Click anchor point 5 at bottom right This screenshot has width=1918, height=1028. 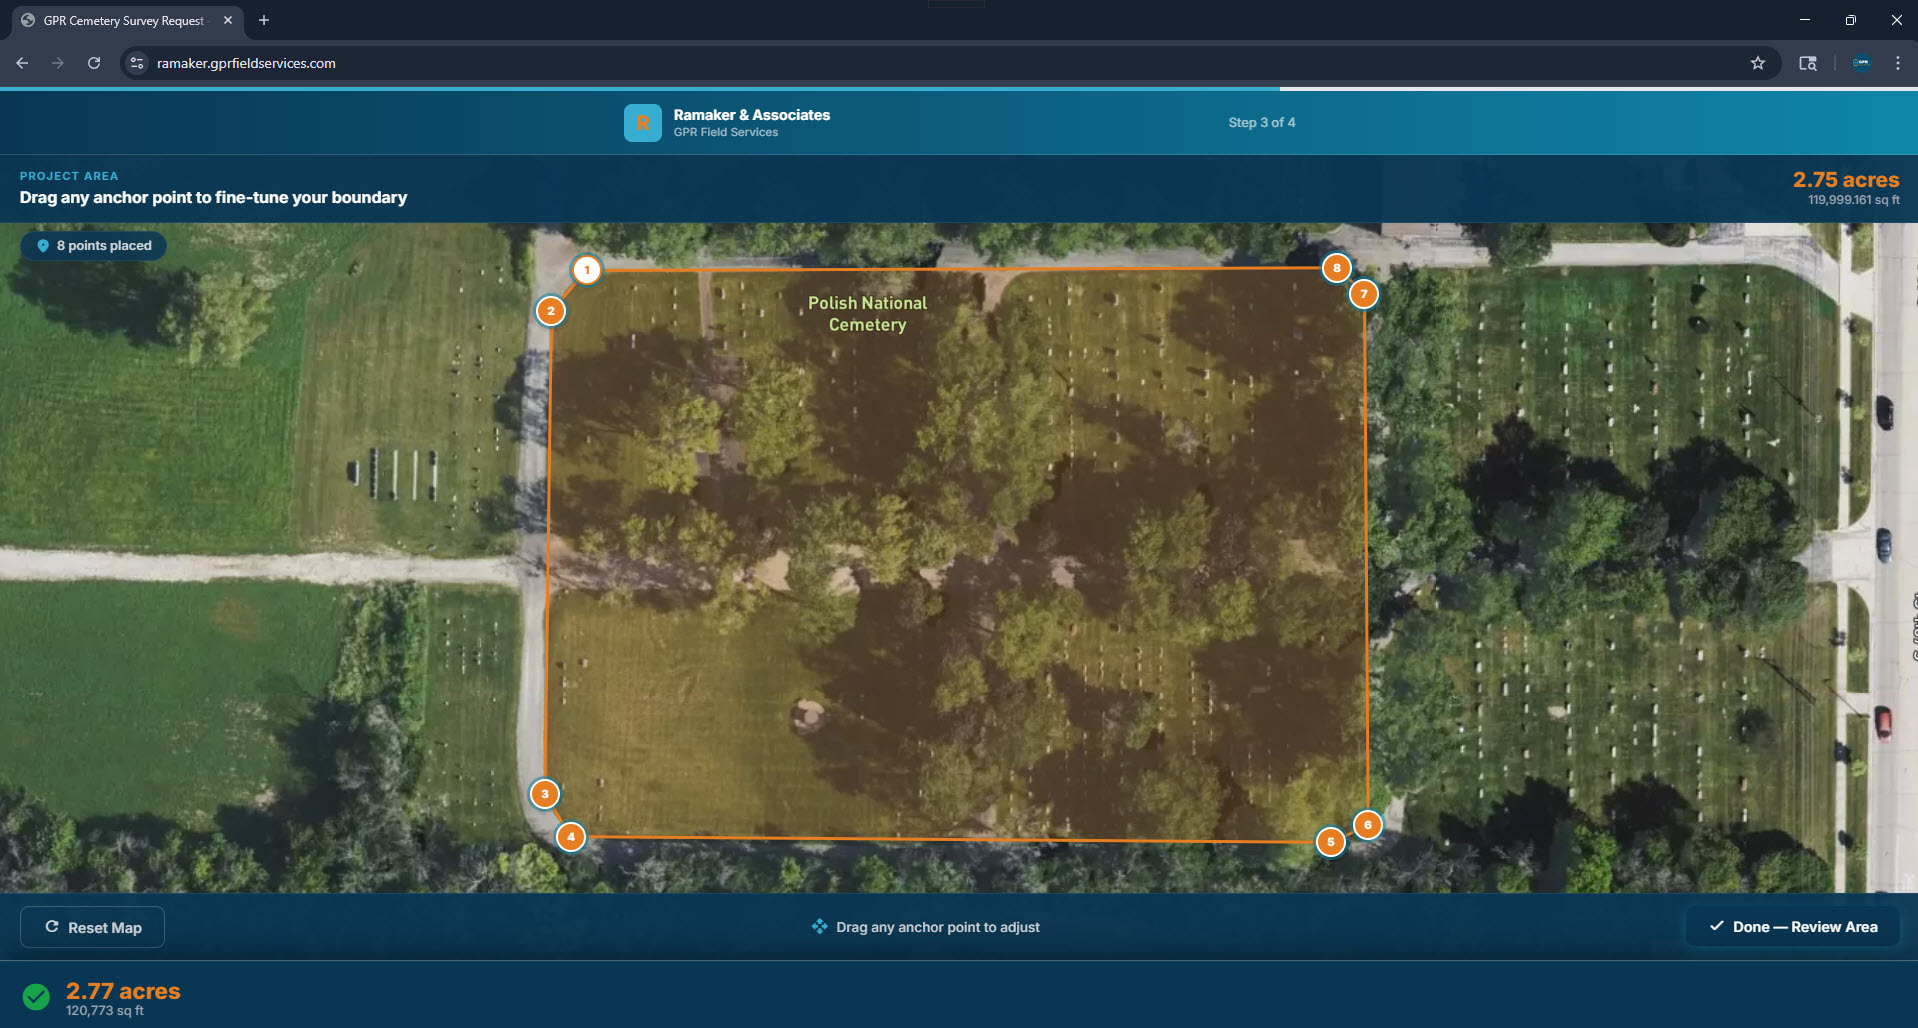[1331, 842]
